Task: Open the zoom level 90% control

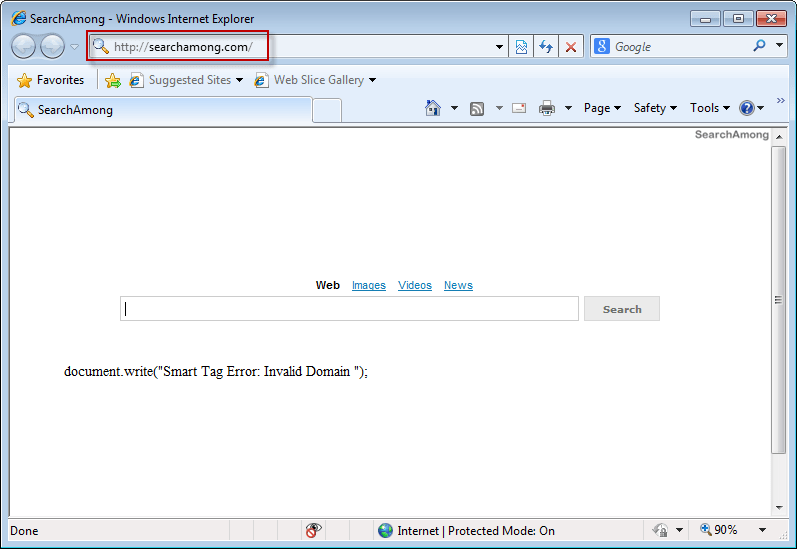Action: coord(718,530)
